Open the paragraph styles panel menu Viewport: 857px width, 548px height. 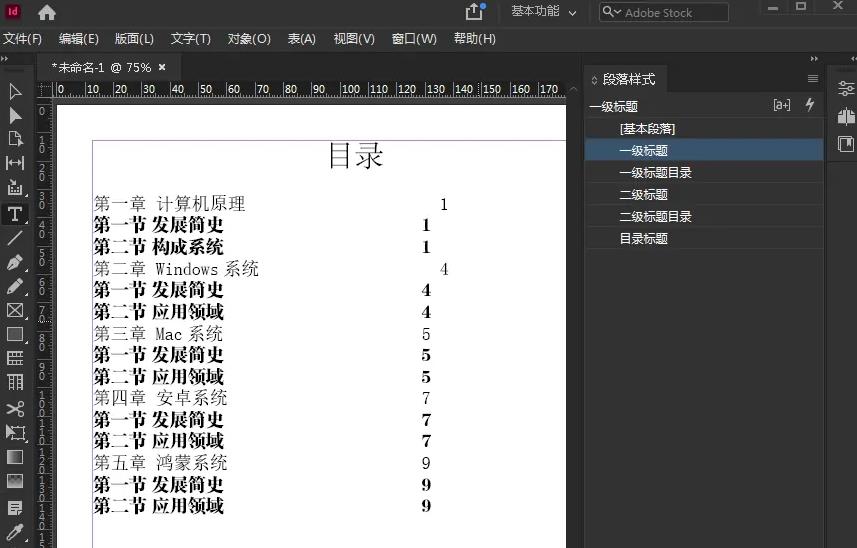813,79
